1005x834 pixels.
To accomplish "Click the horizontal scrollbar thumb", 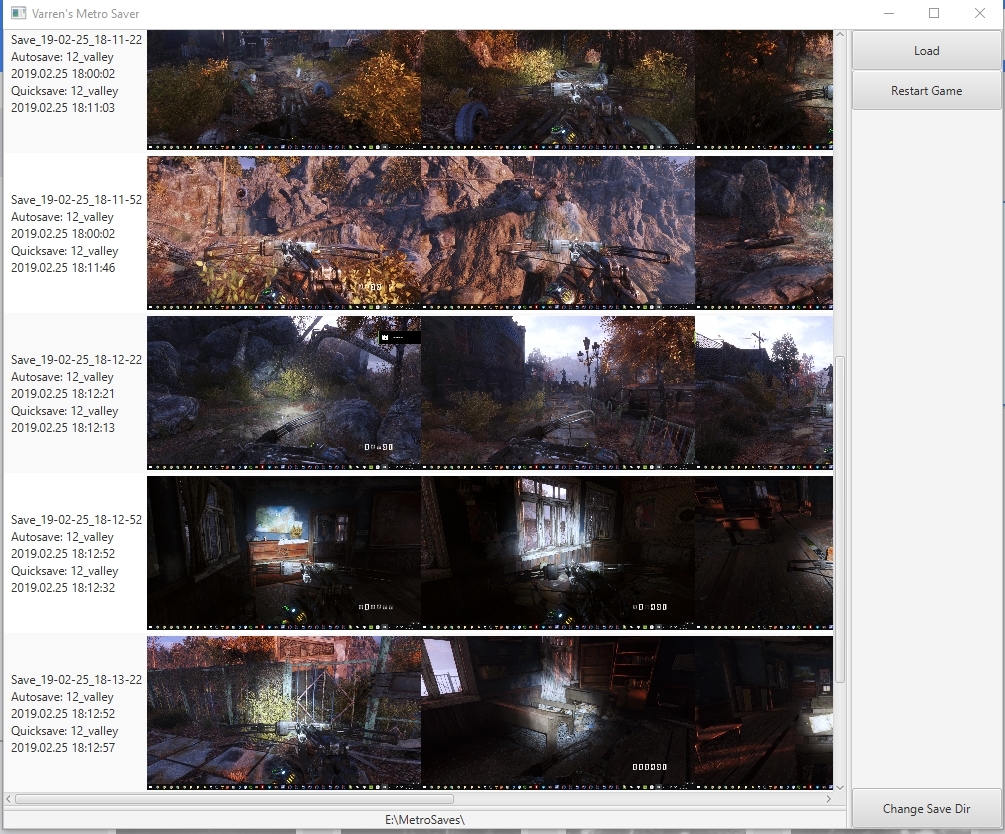I will click(235, 799).
